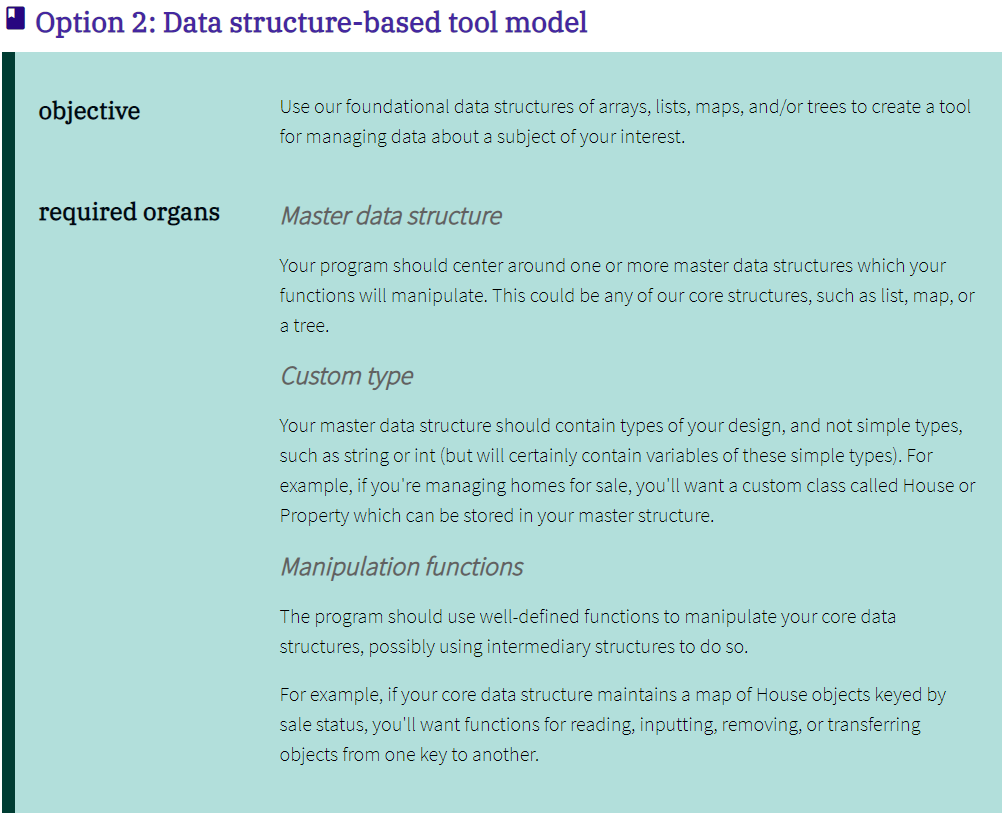Click the words 'a tree.' ending first paragraph
Image resolution: width=1005 pixels, height=816 pixels.
point(304,326)
